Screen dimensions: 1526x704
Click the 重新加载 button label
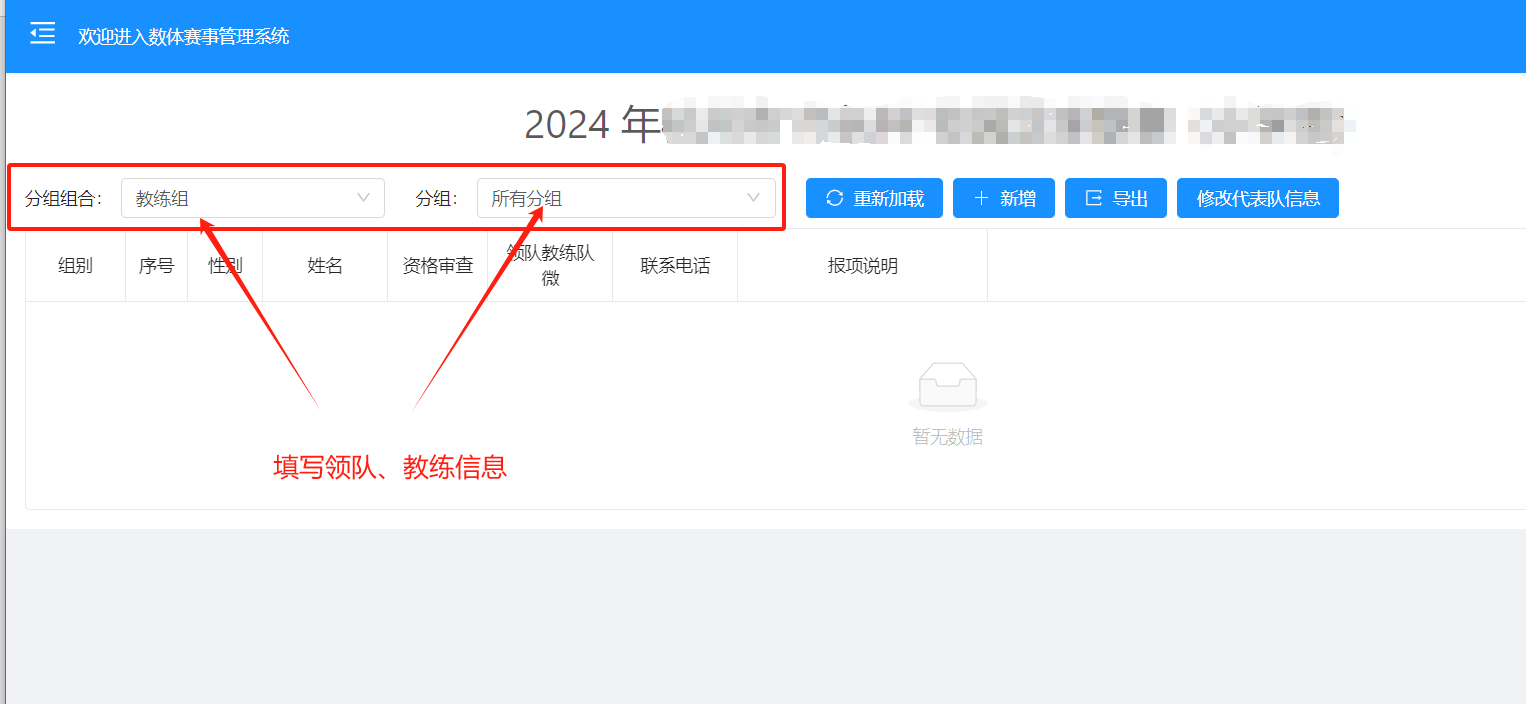click(x=888, y=198)
